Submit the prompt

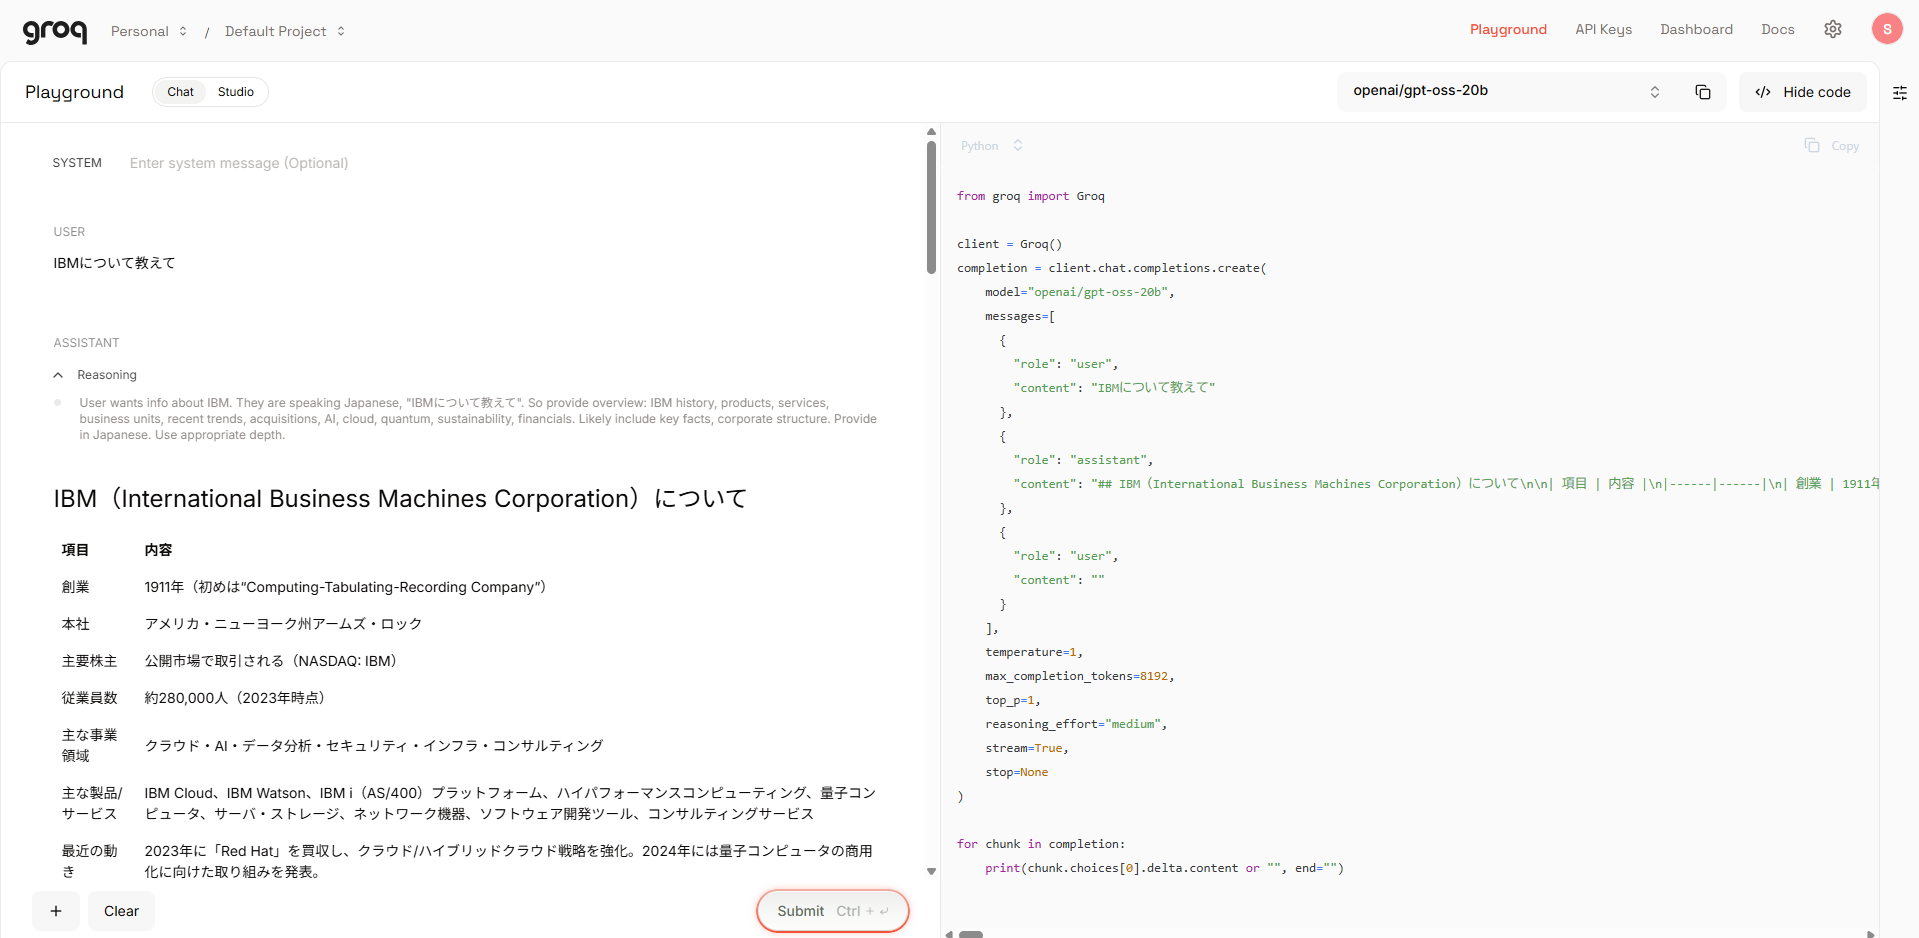tap(832, 911)
